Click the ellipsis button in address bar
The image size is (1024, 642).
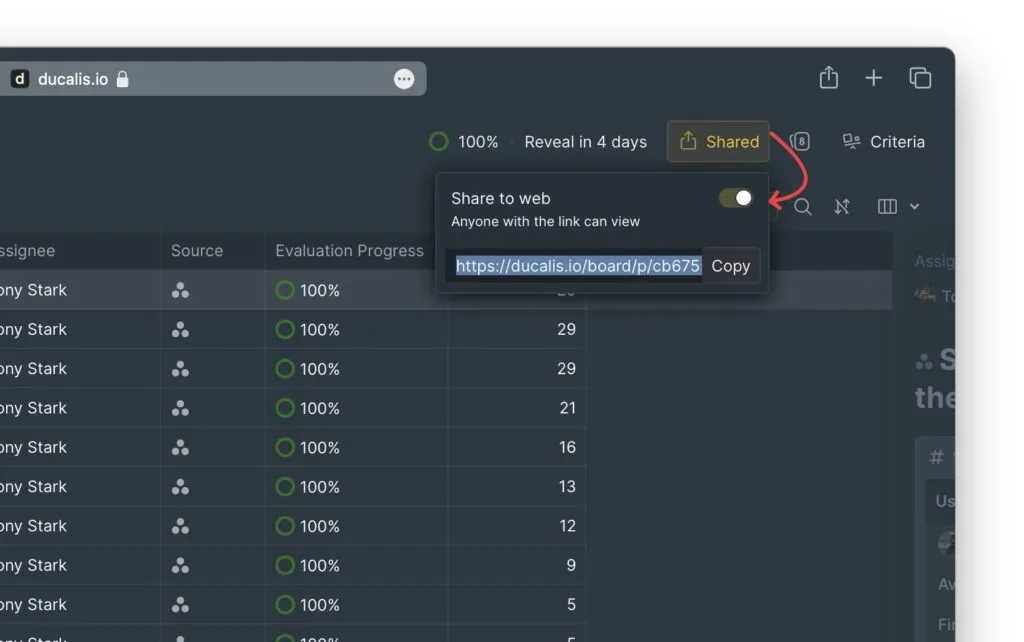[404, 79]
